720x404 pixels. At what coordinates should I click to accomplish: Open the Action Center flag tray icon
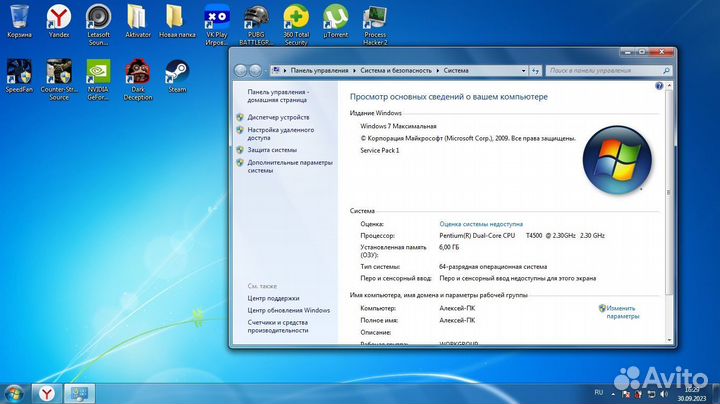click(x=626, y=394)
